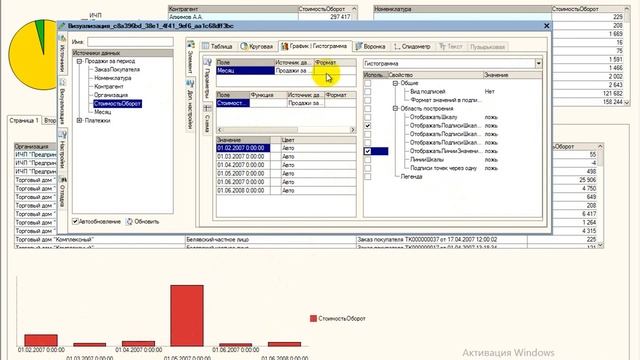Screen dimensions: 640x360
Task: Toggle checkbox for Подписи точек через одну
Action: point(368,168)
